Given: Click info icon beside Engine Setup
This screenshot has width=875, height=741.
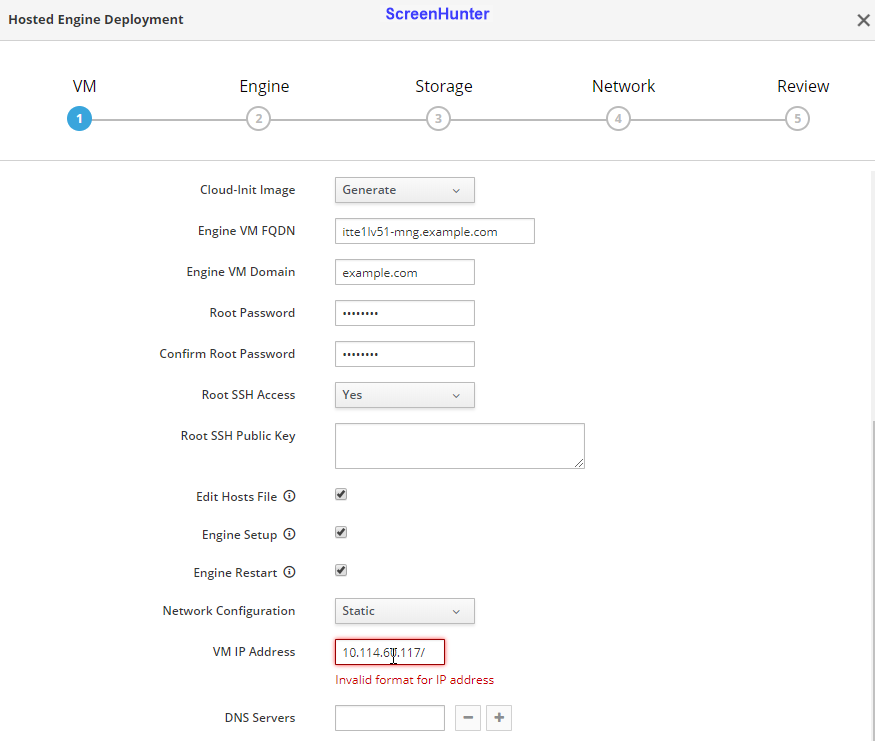Looking at the screenshot, I should pyautogui.click(x=290, y=535).
